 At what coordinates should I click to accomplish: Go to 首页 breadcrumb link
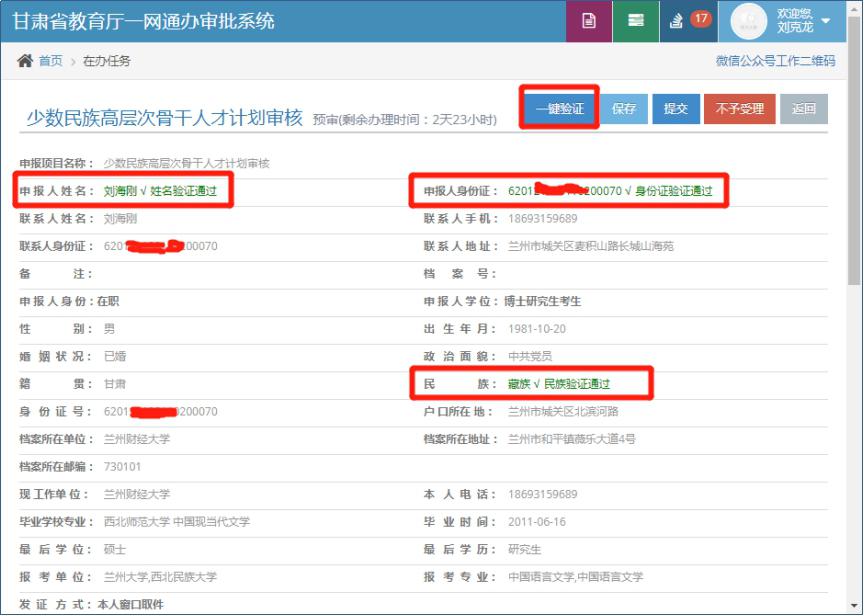[x=50, y=61]
